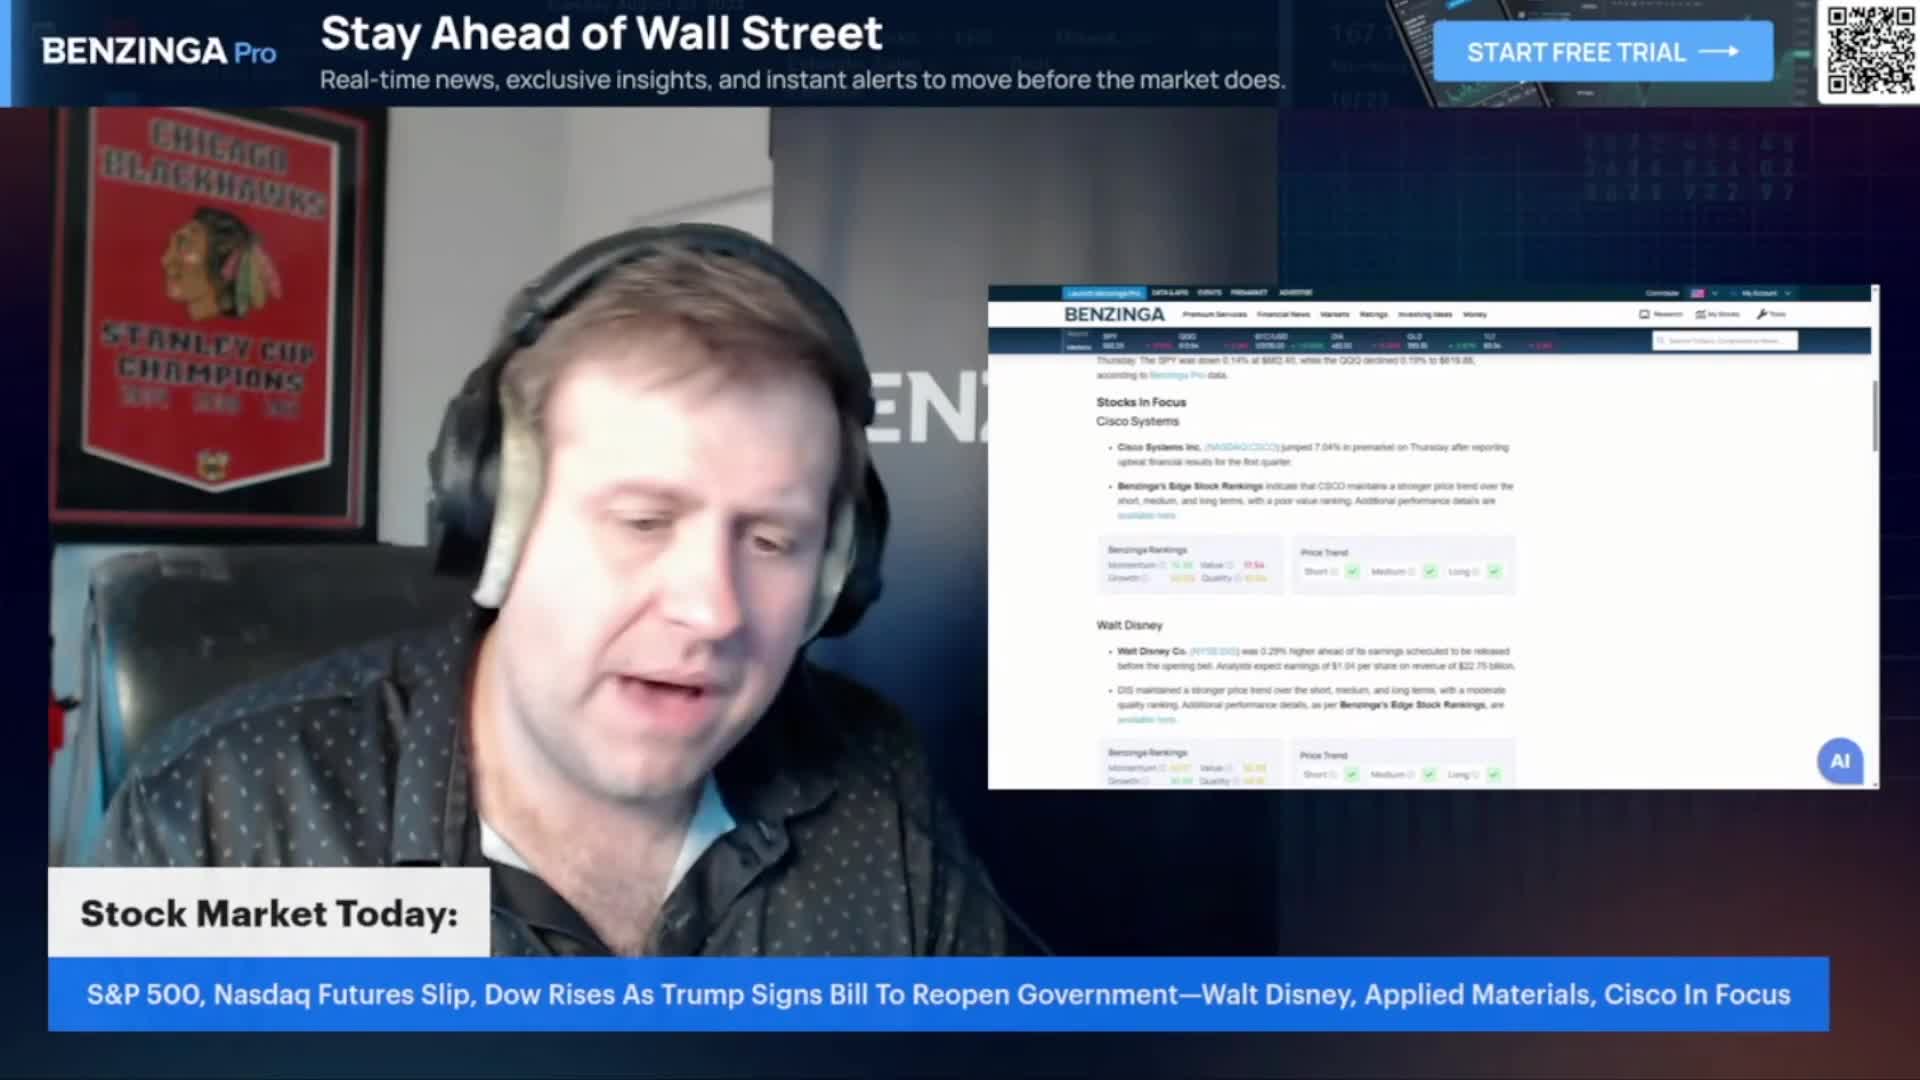Toggle the Short price trend checkmark for Cisco
1920x1080 pixels.
pyautogui.click(x=1353, y=572)
